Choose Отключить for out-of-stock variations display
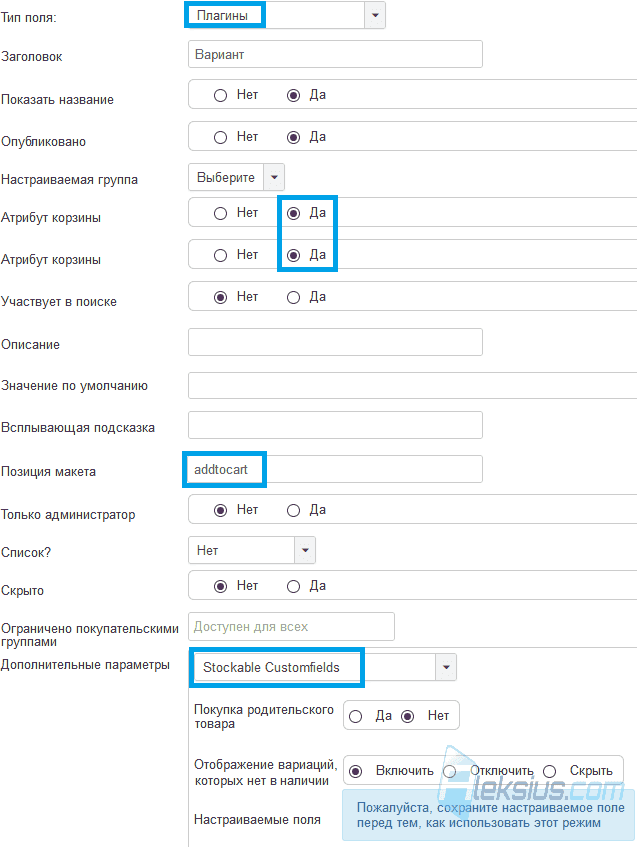Viewport: 637px width, 847px height. tap(450, 771)
